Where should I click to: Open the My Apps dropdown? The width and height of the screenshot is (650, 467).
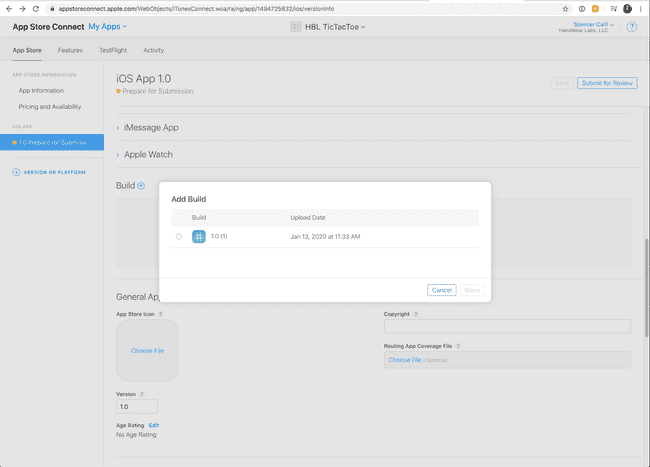tap(107, 27)
